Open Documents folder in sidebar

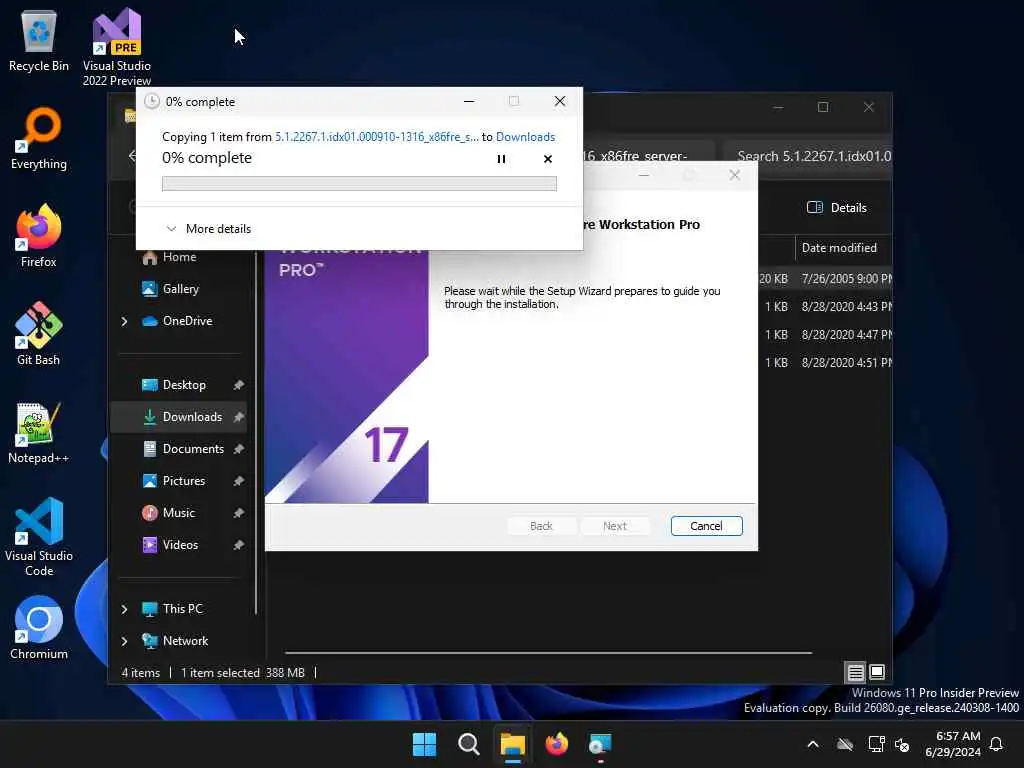[184, 449]
